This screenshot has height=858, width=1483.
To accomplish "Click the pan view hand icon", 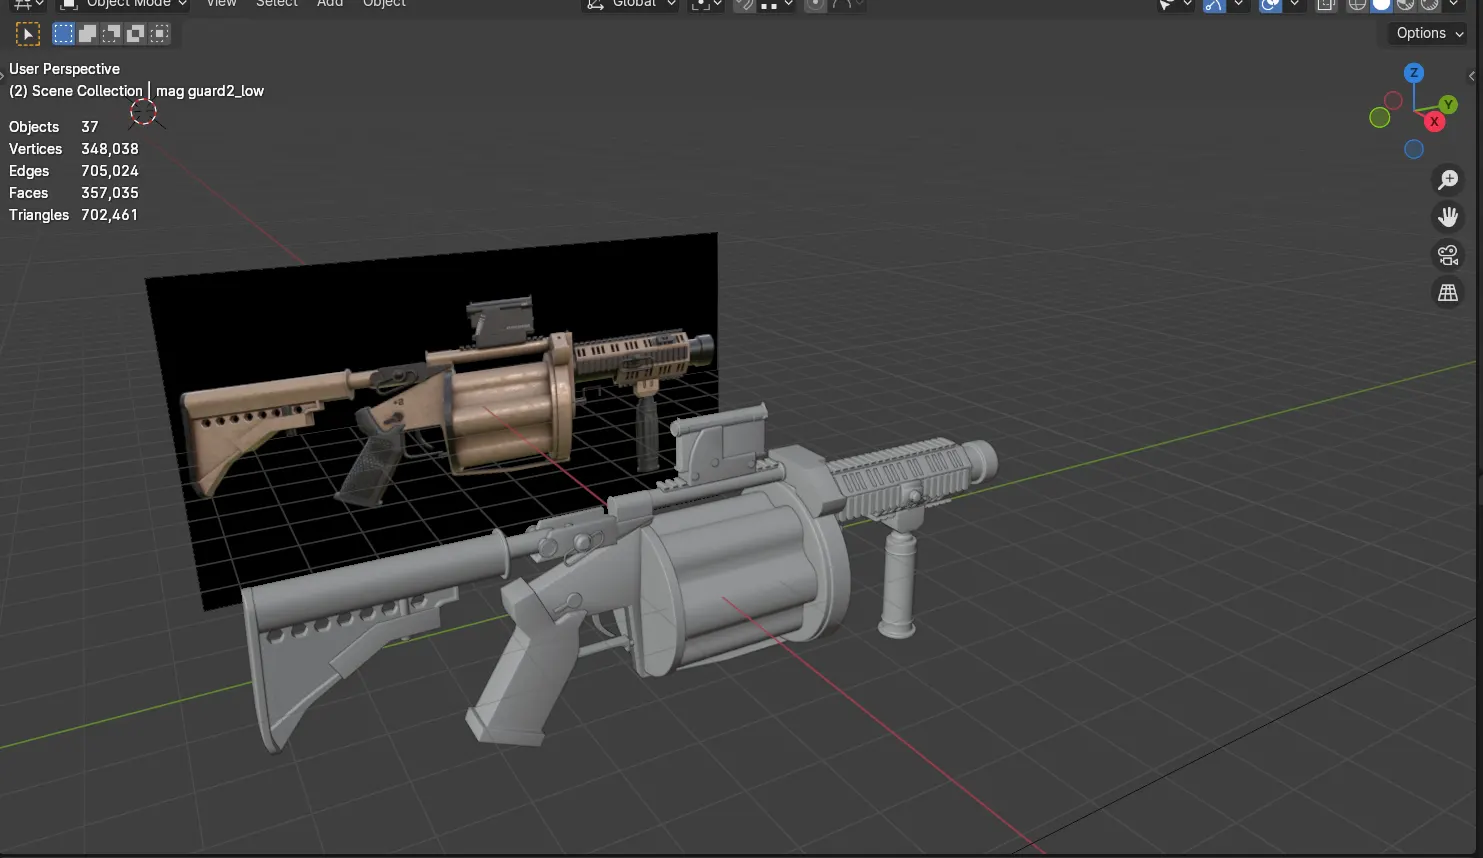I will [1448, 217].
